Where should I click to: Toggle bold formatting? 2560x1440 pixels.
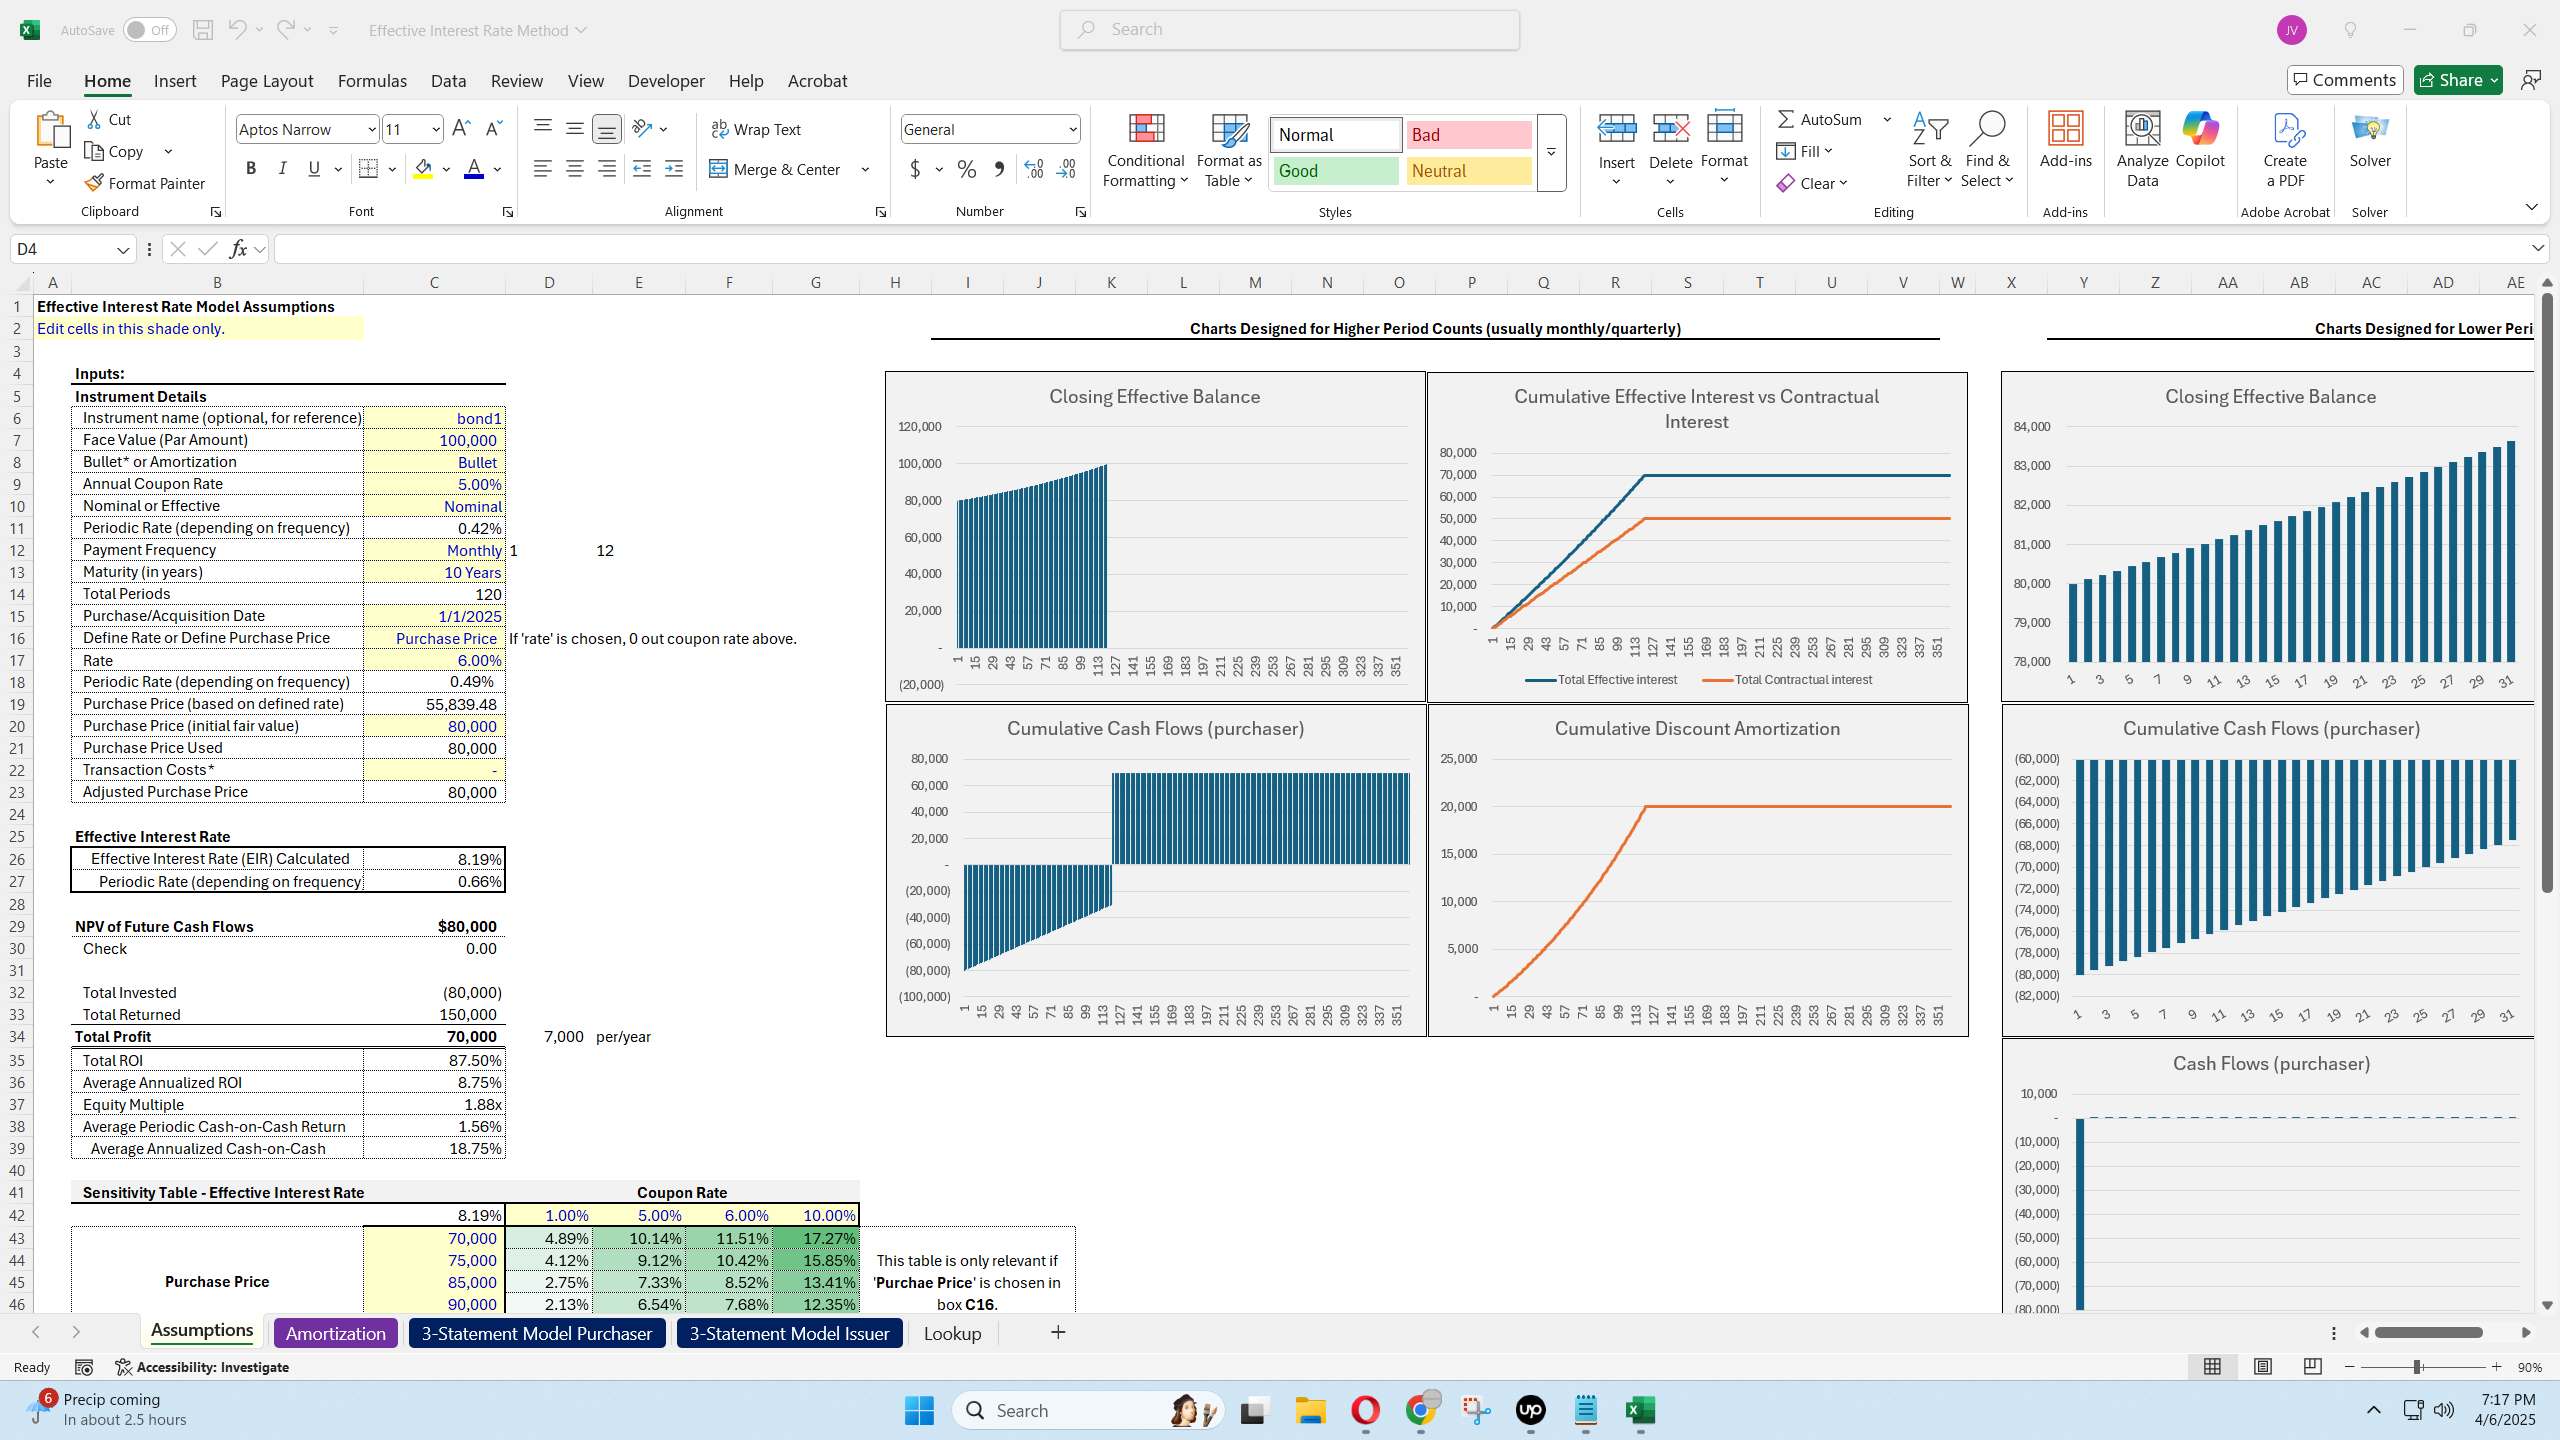point(250,167)
